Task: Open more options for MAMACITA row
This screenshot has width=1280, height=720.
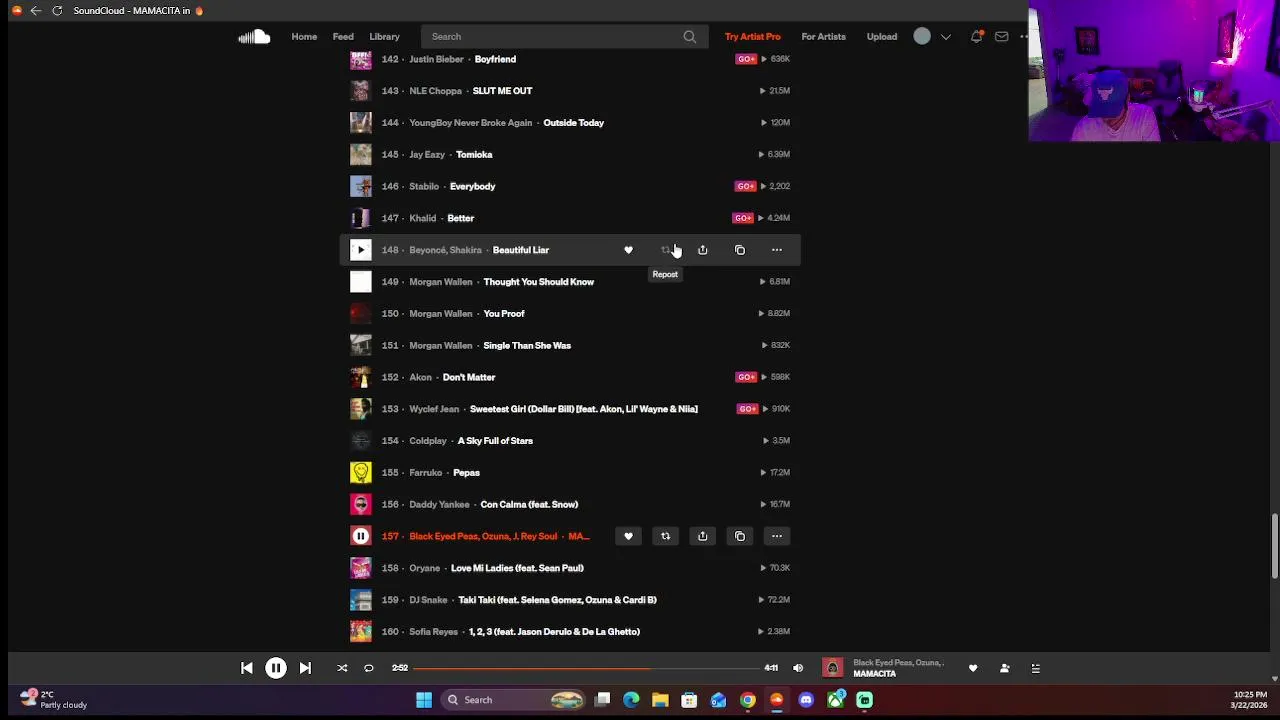Action: point(777,536)
